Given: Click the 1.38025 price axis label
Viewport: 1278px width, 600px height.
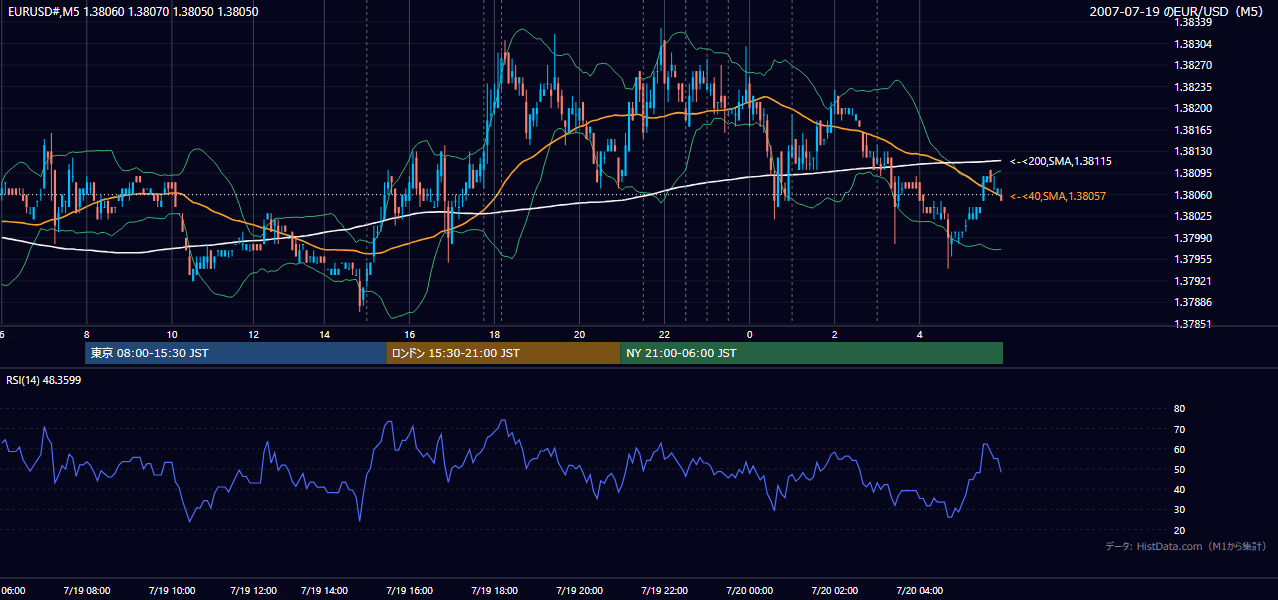Looking at the screenshot, I should coord(1195,216).
